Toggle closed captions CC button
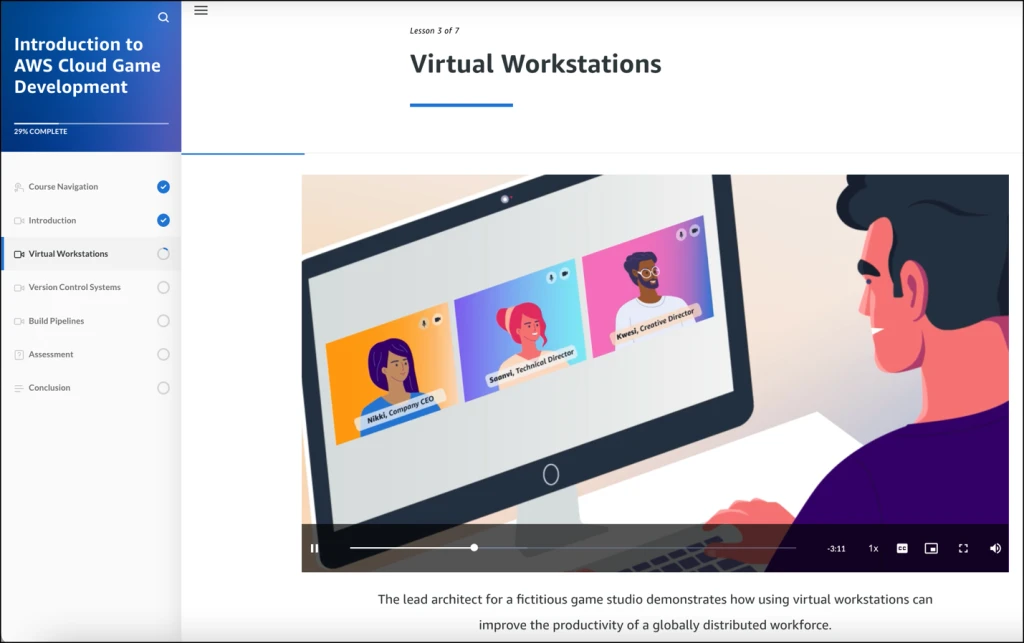 (x=902, y=548)
